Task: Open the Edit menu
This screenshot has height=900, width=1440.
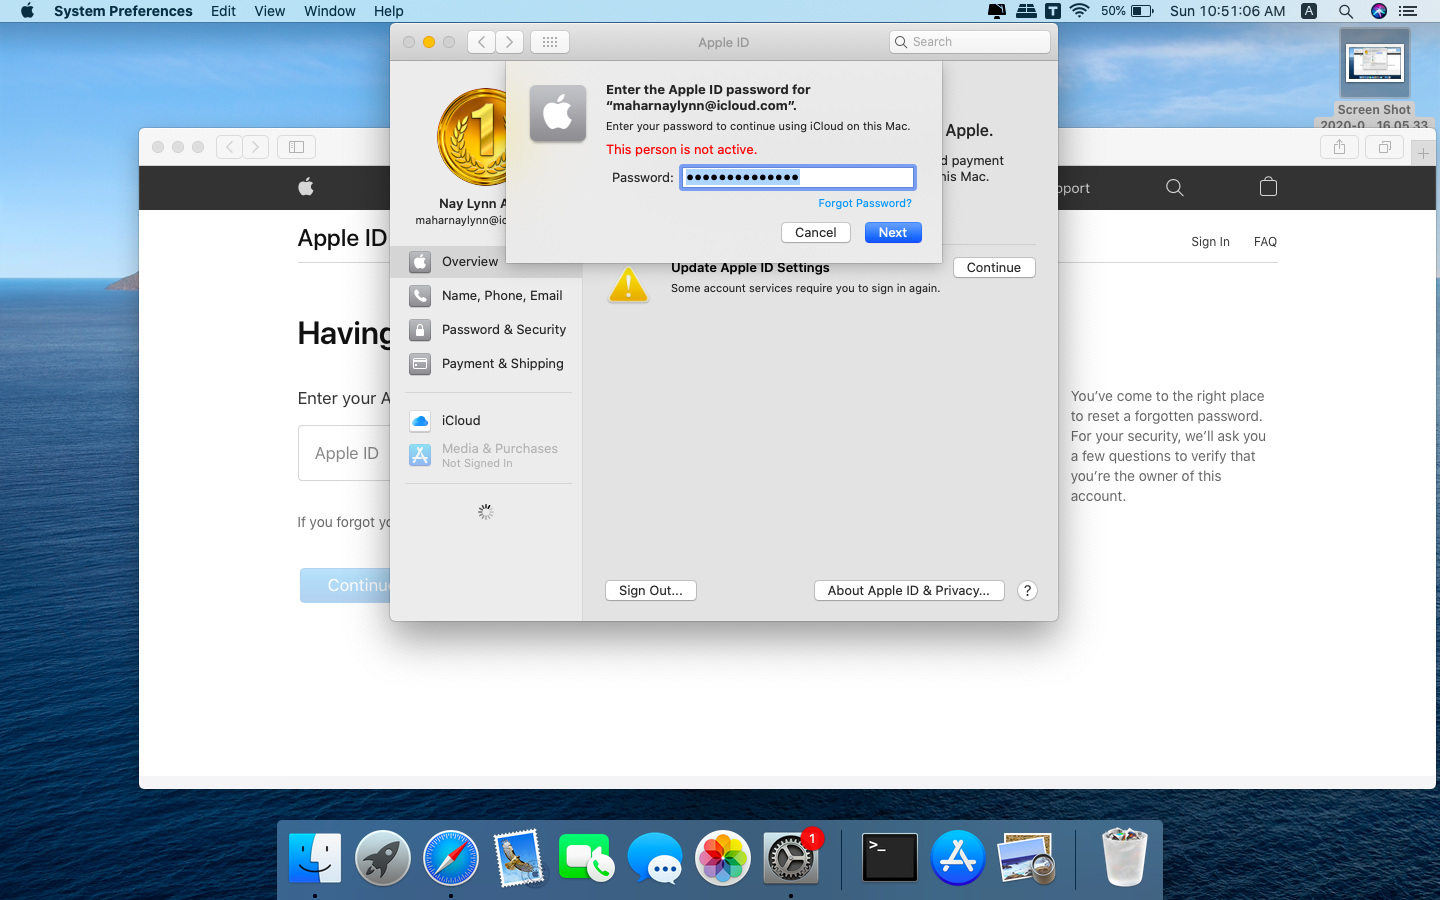Action: click(x=223, y=11)
